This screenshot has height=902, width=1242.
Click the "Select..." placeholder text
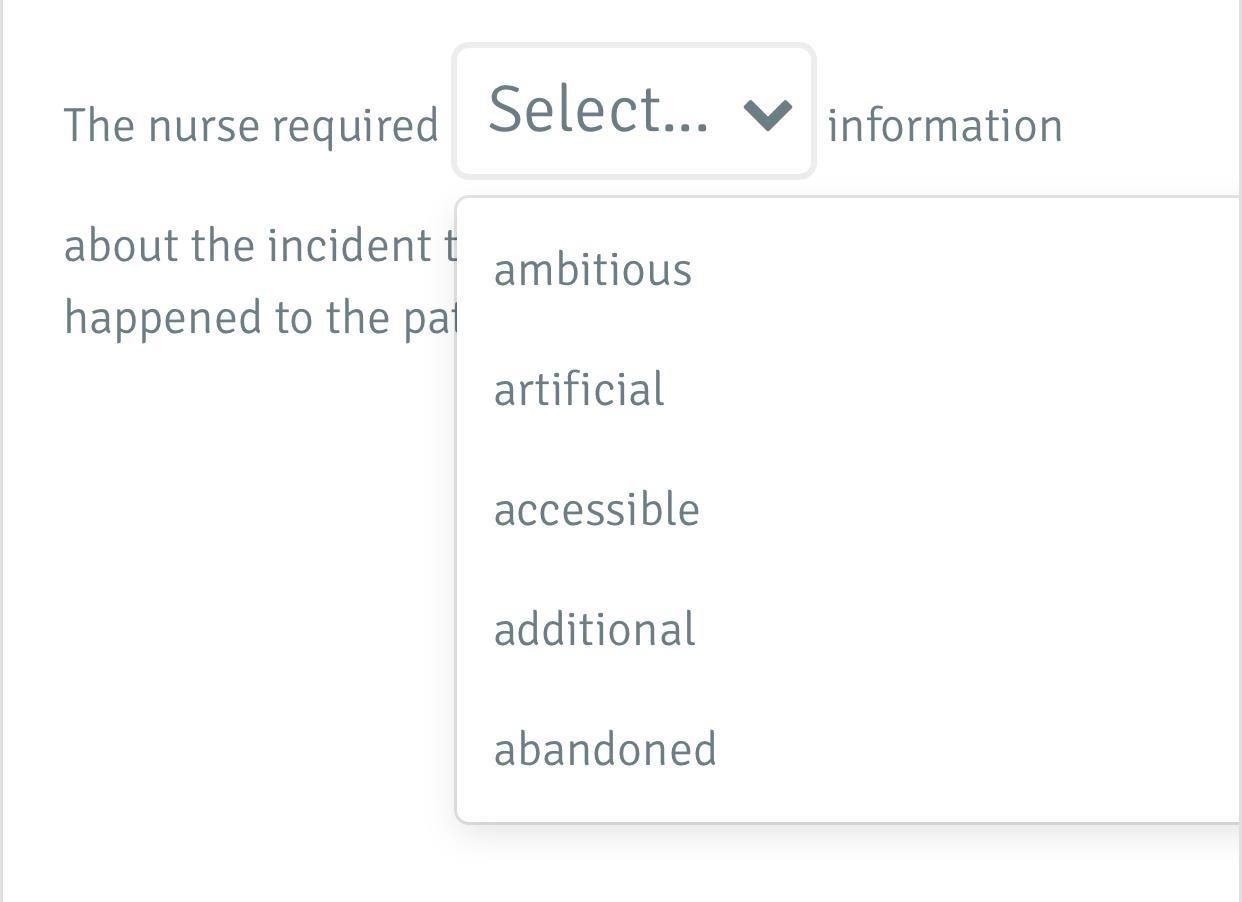point(598,110)
